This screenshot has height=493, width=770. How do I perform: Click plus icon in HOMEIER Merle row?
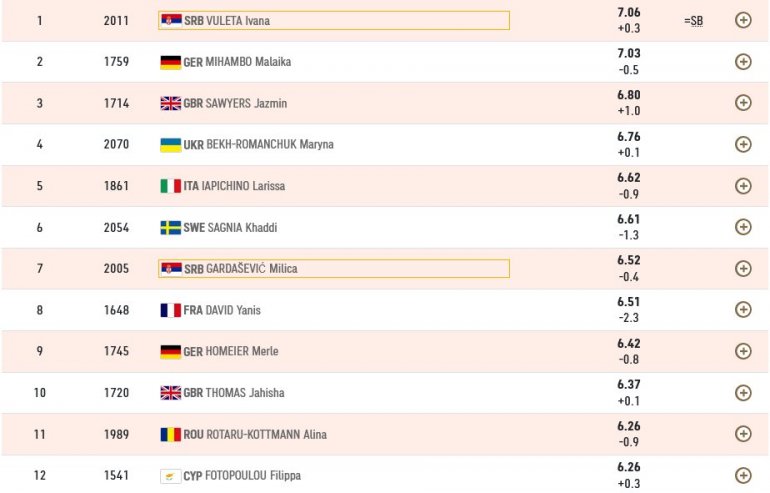743,351
